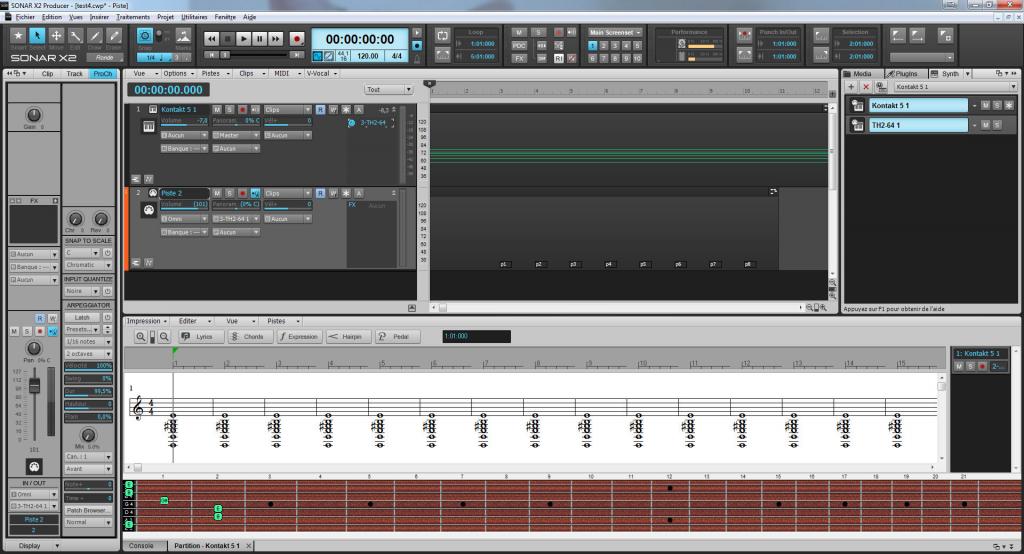Click the Pedal marking button
The image size is (1024, 554).
(396, 336)
